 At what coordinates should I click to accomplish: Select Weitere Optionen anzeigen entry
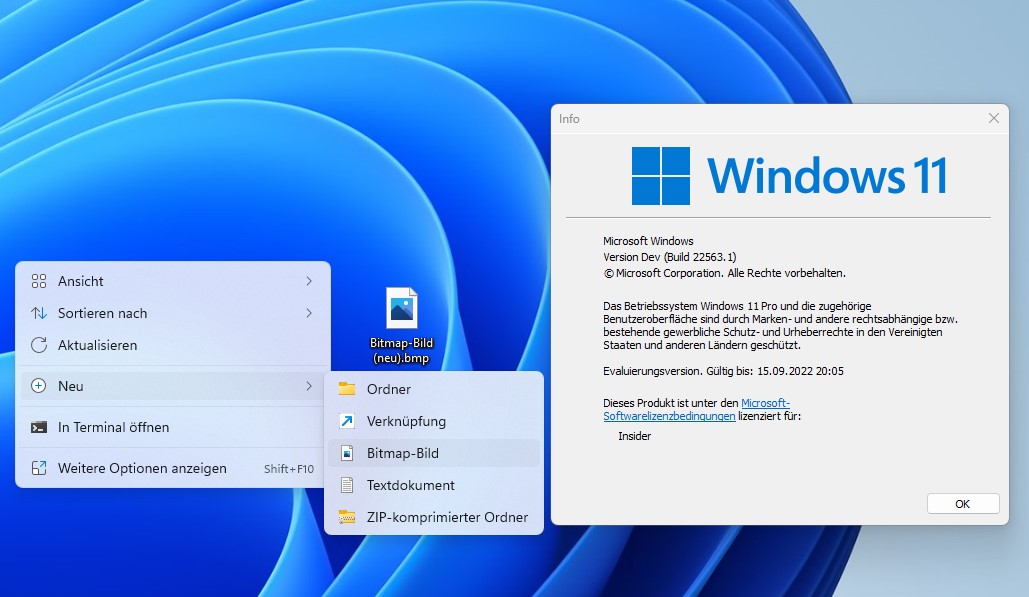click(173, 468)
